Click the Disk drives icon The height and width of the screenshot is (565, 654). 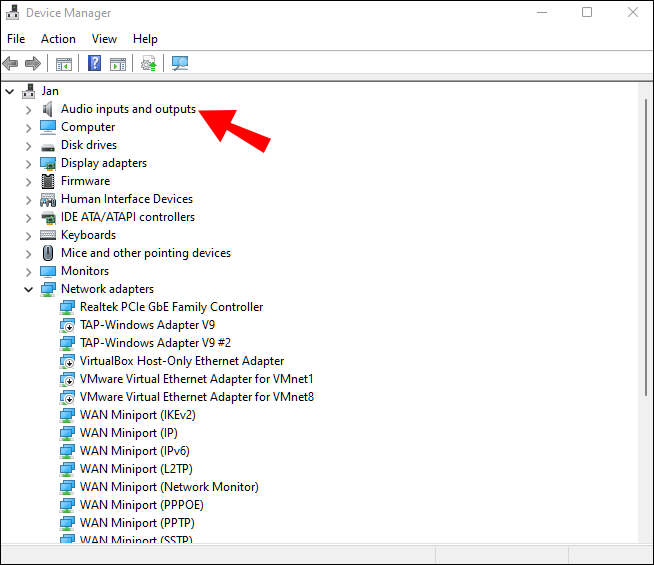(x=48, y=147)
